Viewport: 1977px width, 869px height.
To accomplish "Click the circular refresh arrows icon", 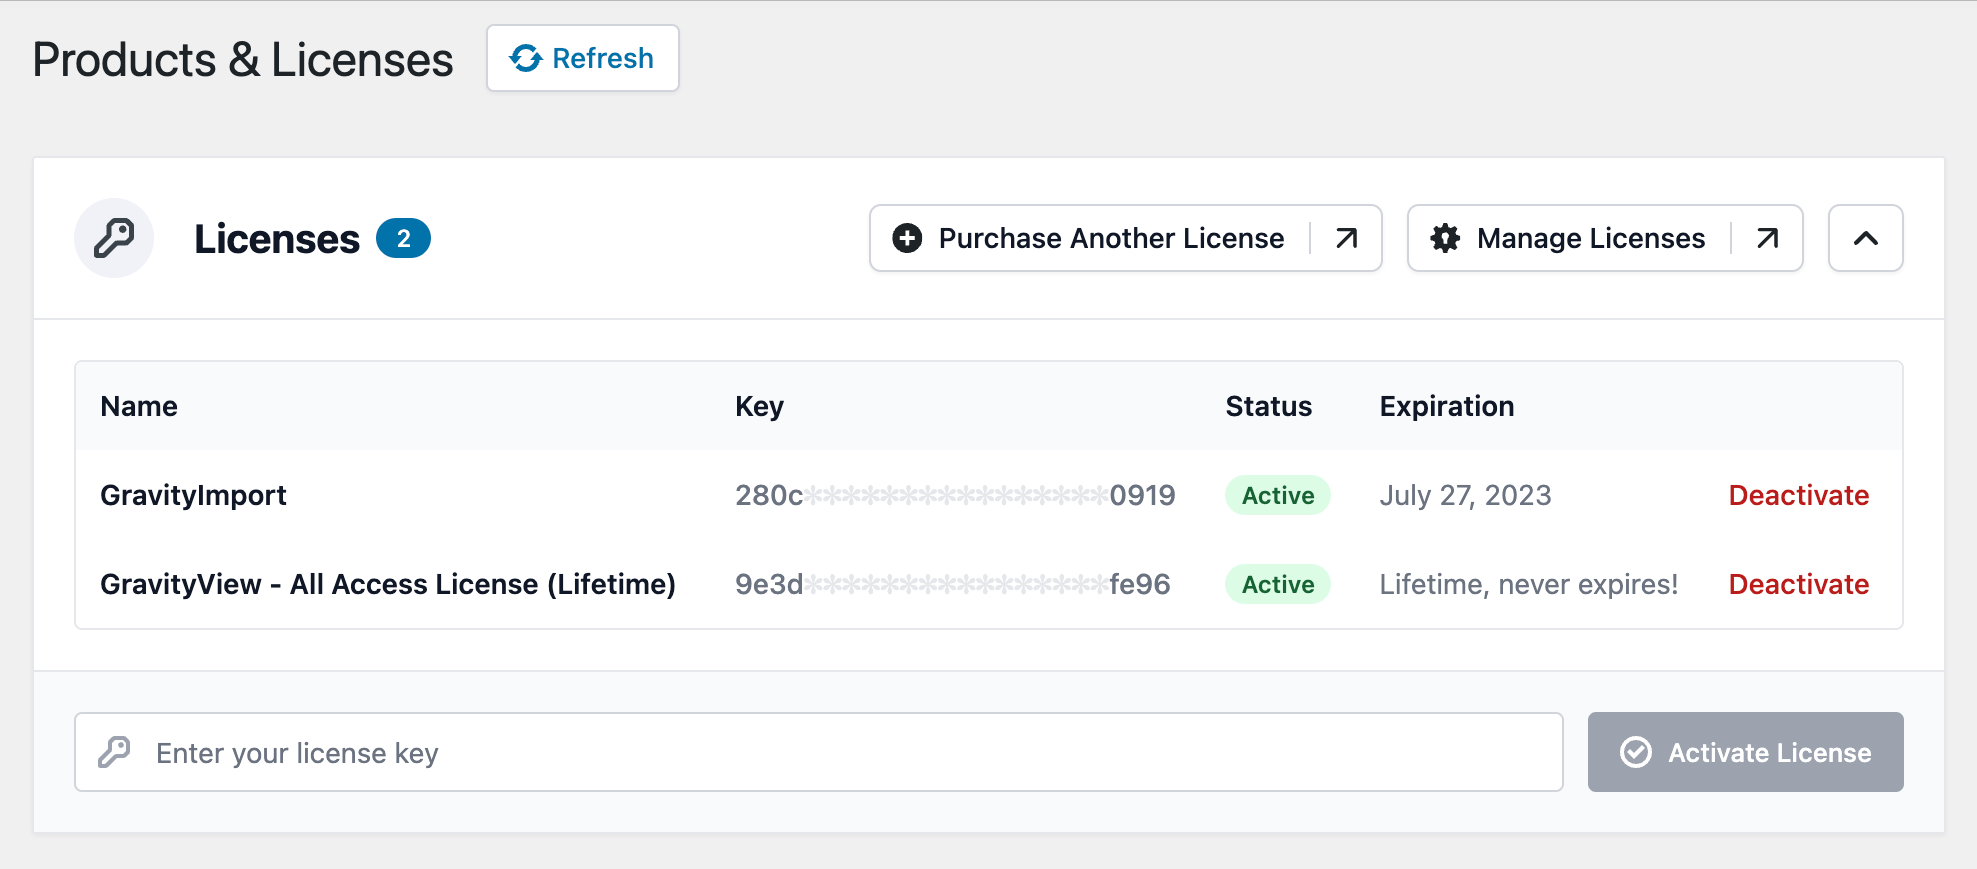I will (x=526, y=59).
